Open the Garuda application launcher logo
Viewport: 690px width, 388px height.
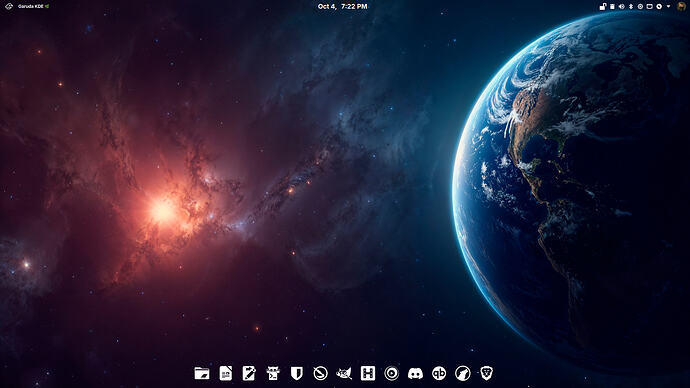[9, 6]
